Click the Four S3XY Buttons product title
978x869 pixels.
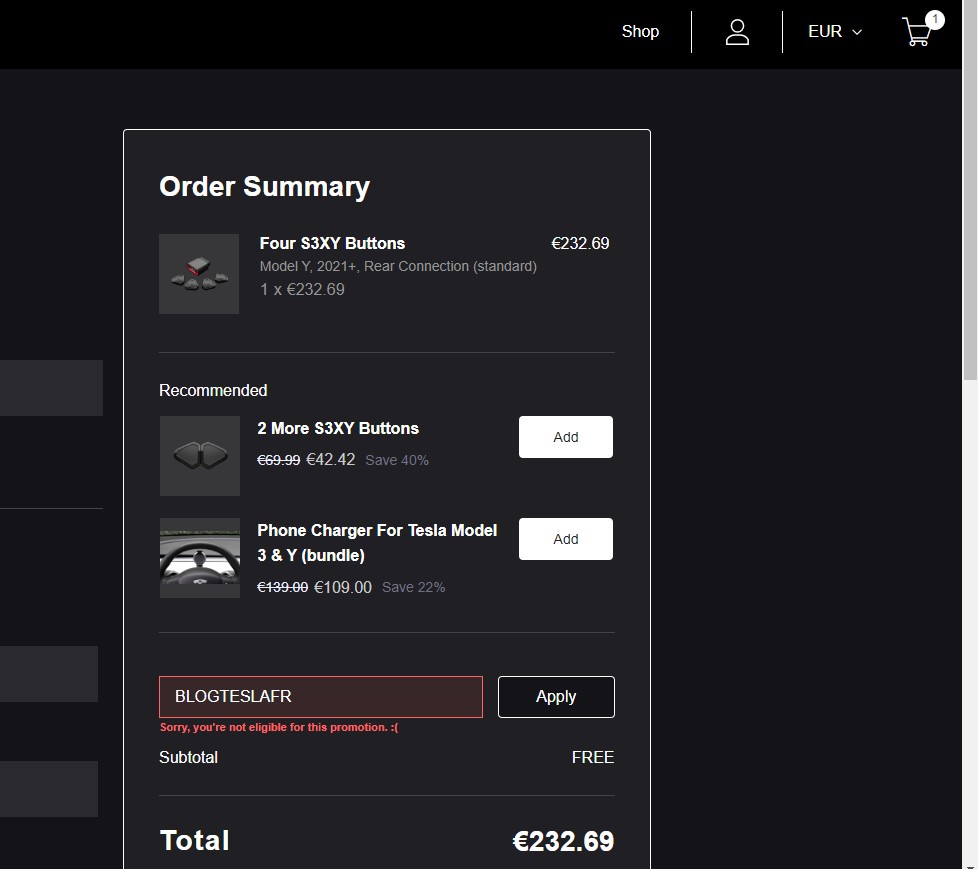pyautogui.click(x=332, y=243)
